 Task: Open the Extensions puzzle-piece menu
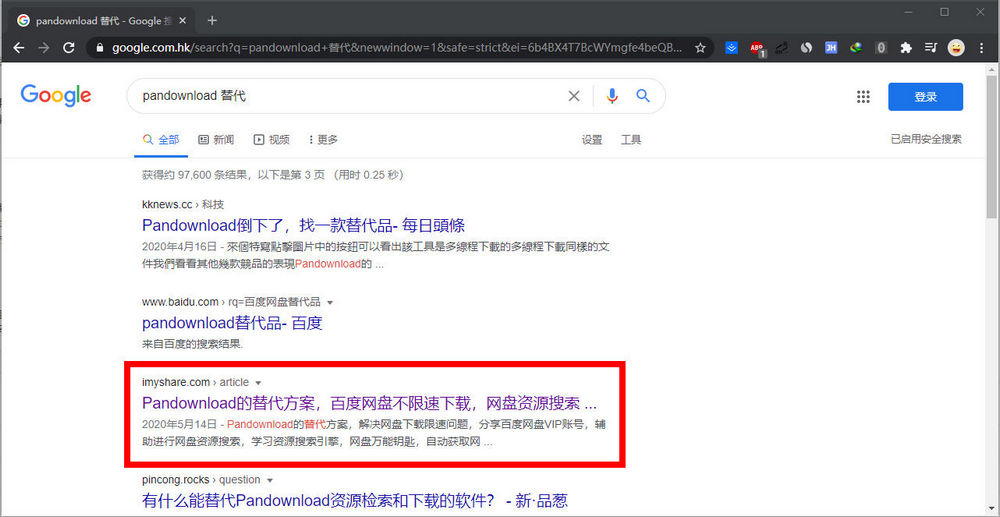(x=906, y=48)
